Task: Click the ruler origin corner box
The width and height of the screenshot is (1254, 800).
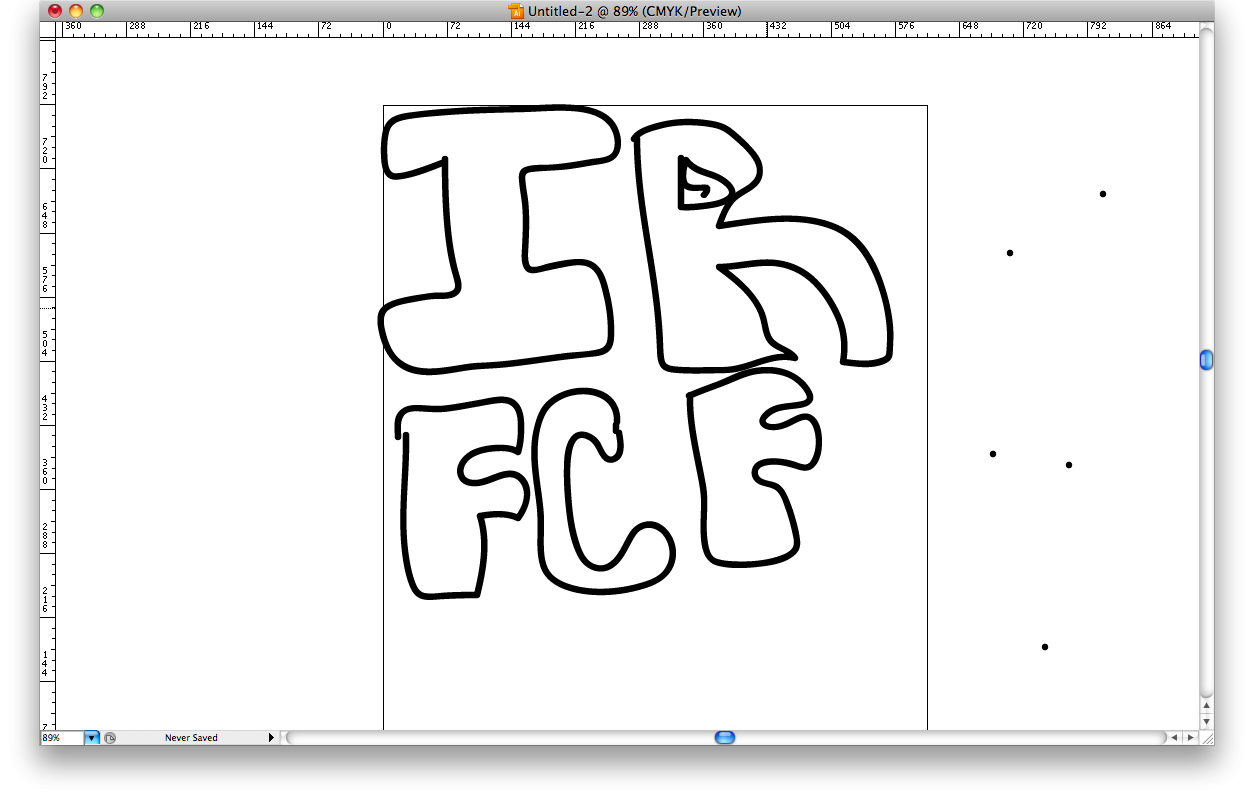Action: click(47, 30)
